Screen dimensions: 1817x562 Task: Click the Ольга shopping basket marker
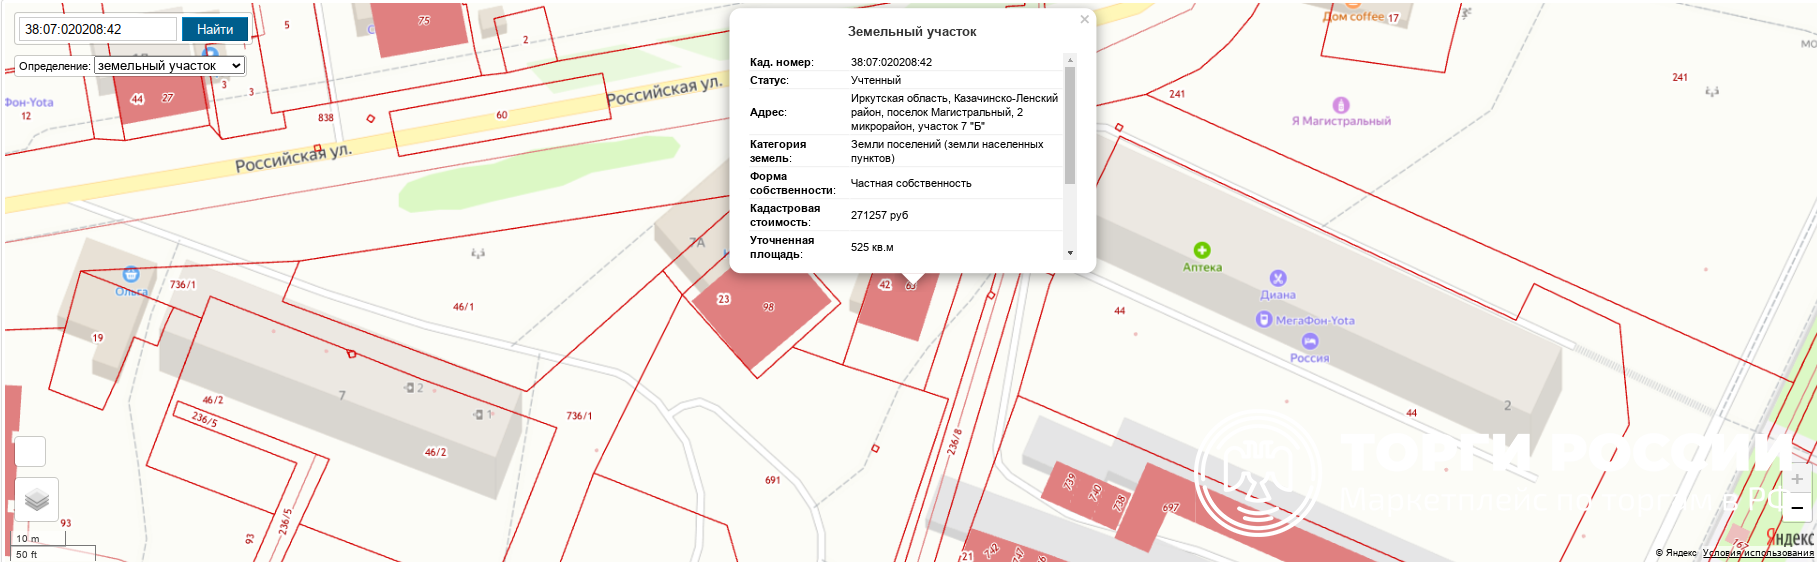point(131,274)
